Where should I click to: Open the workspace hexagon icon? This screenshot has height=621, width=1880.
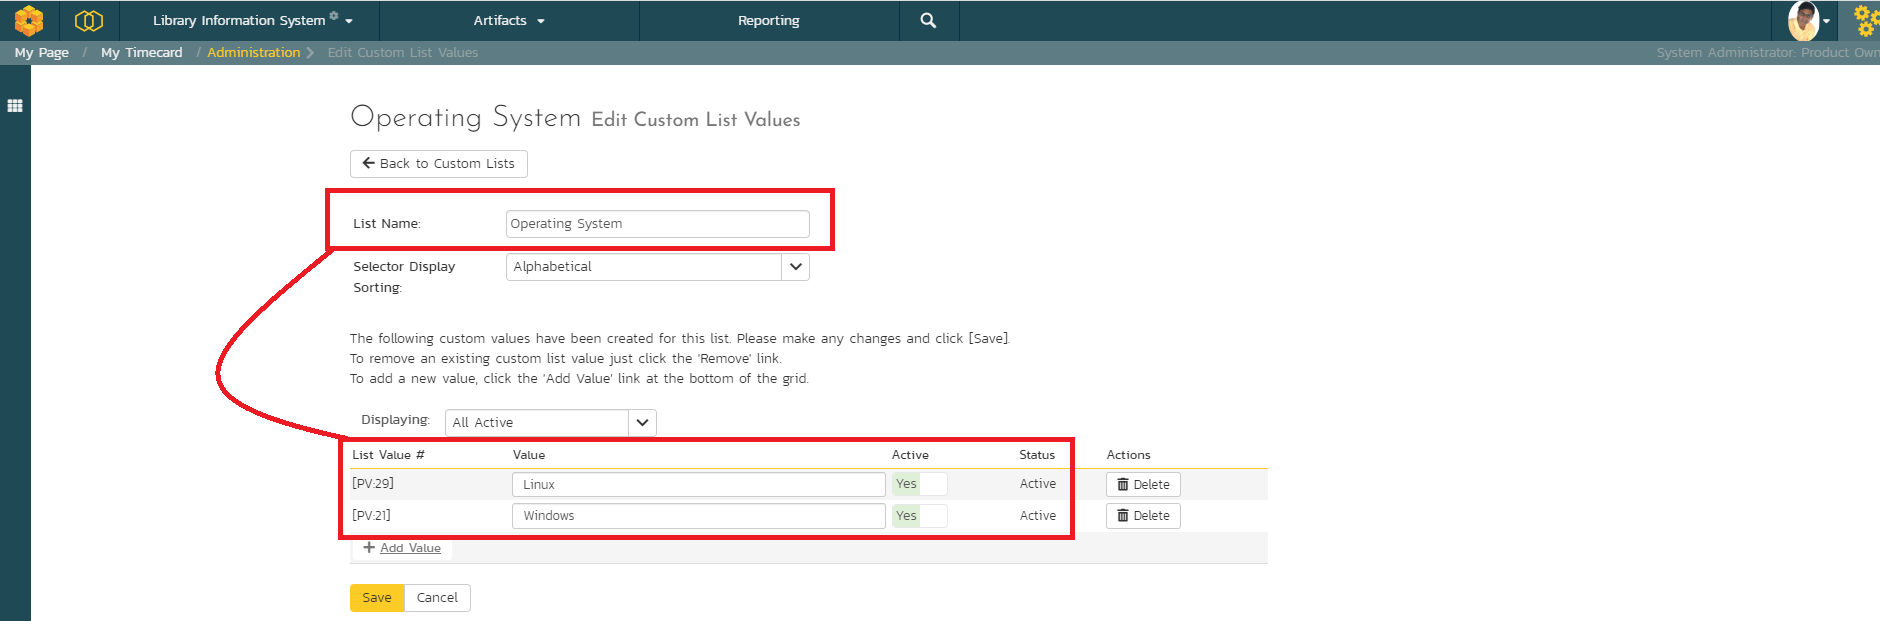click(x=89, y=20)
